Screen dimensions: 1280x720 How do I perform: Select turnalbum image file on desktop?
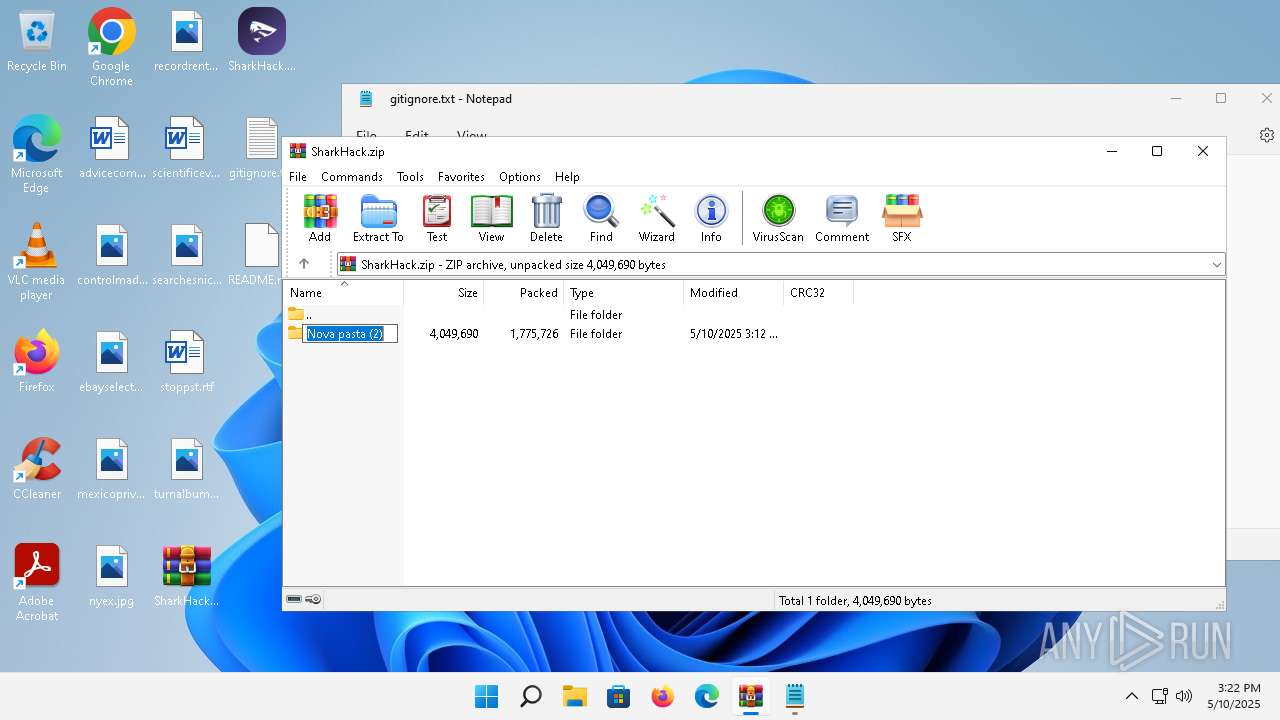click(187, 468)
